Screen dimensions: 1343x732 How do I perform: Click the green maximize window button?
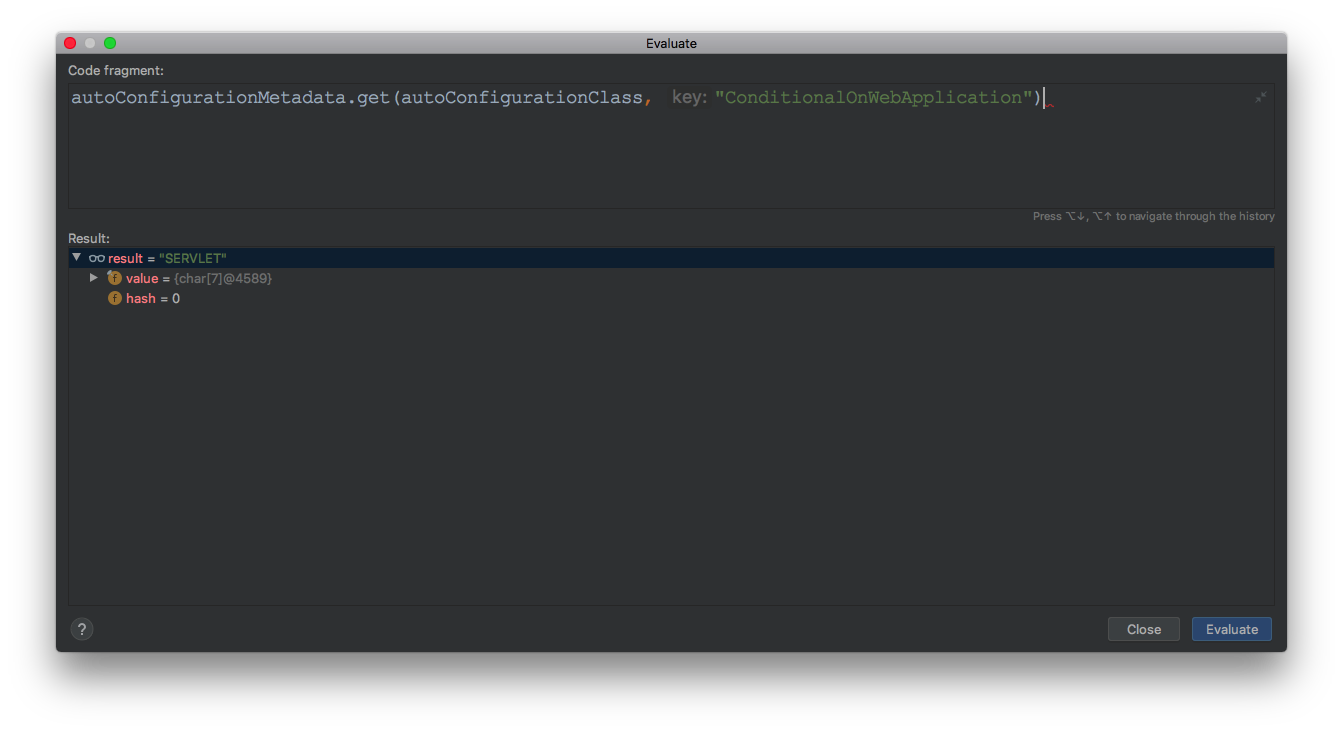pyautogui.click(x=110, y=43)
